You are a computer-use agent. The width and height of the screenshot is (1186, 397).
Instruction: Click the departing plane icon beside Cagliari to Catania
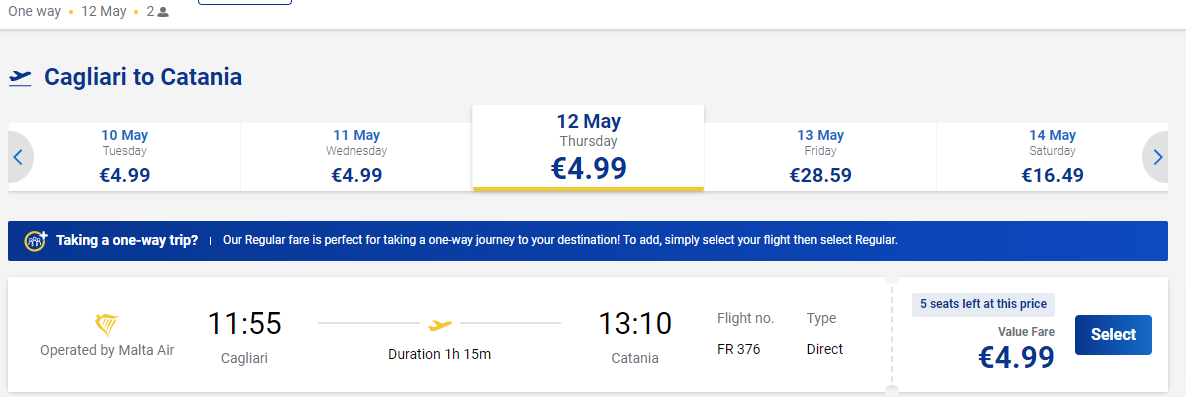[20, 78]
